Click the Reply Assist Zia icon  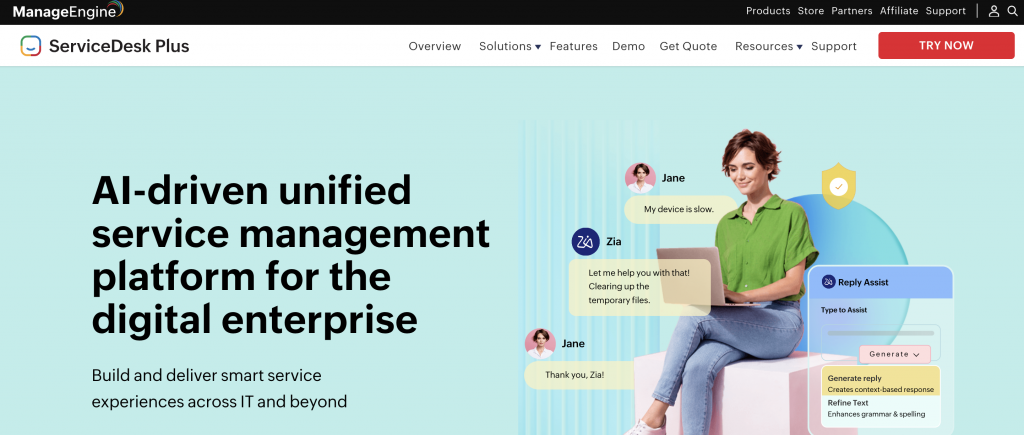click(x=829, y=282)
